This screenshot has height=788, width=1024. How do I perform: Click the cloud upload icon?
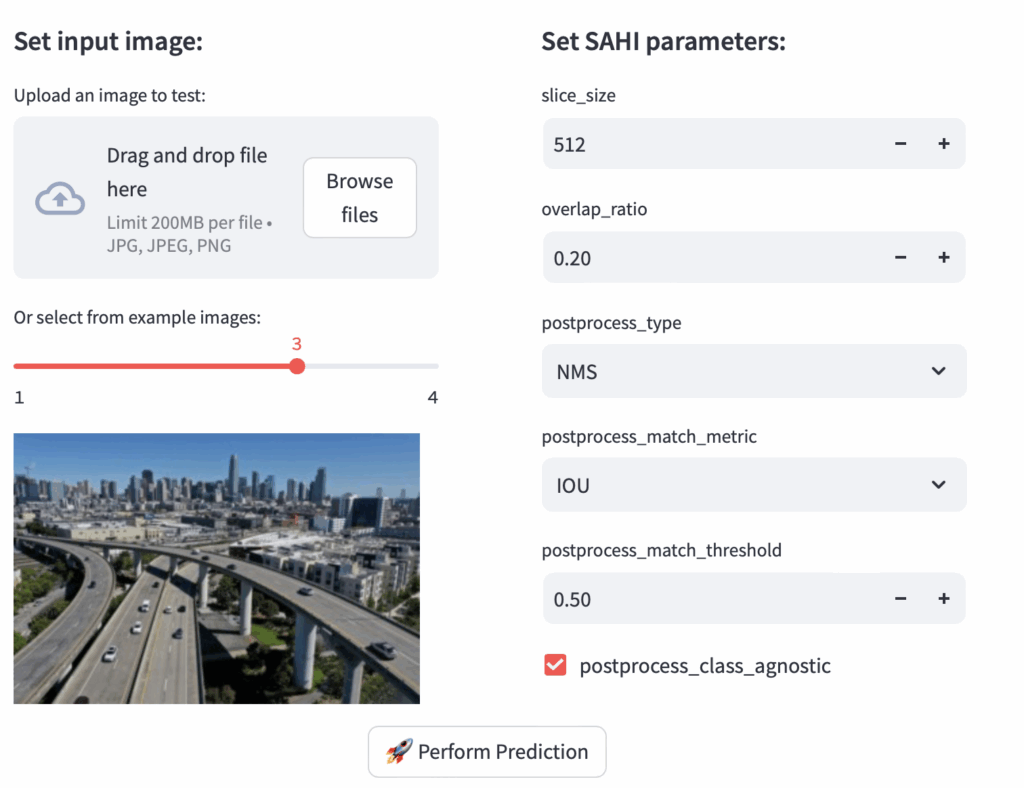tap(60, 199)
